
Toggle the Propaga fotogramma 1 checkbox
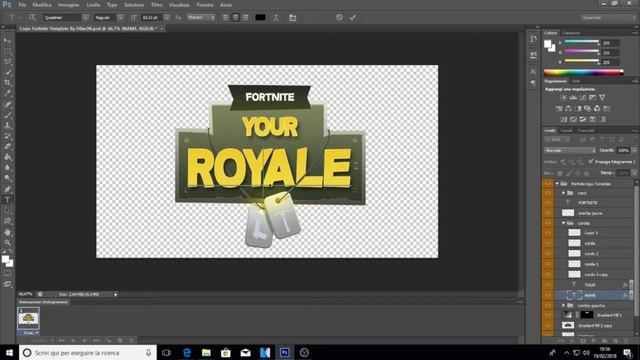coord(591,162)
